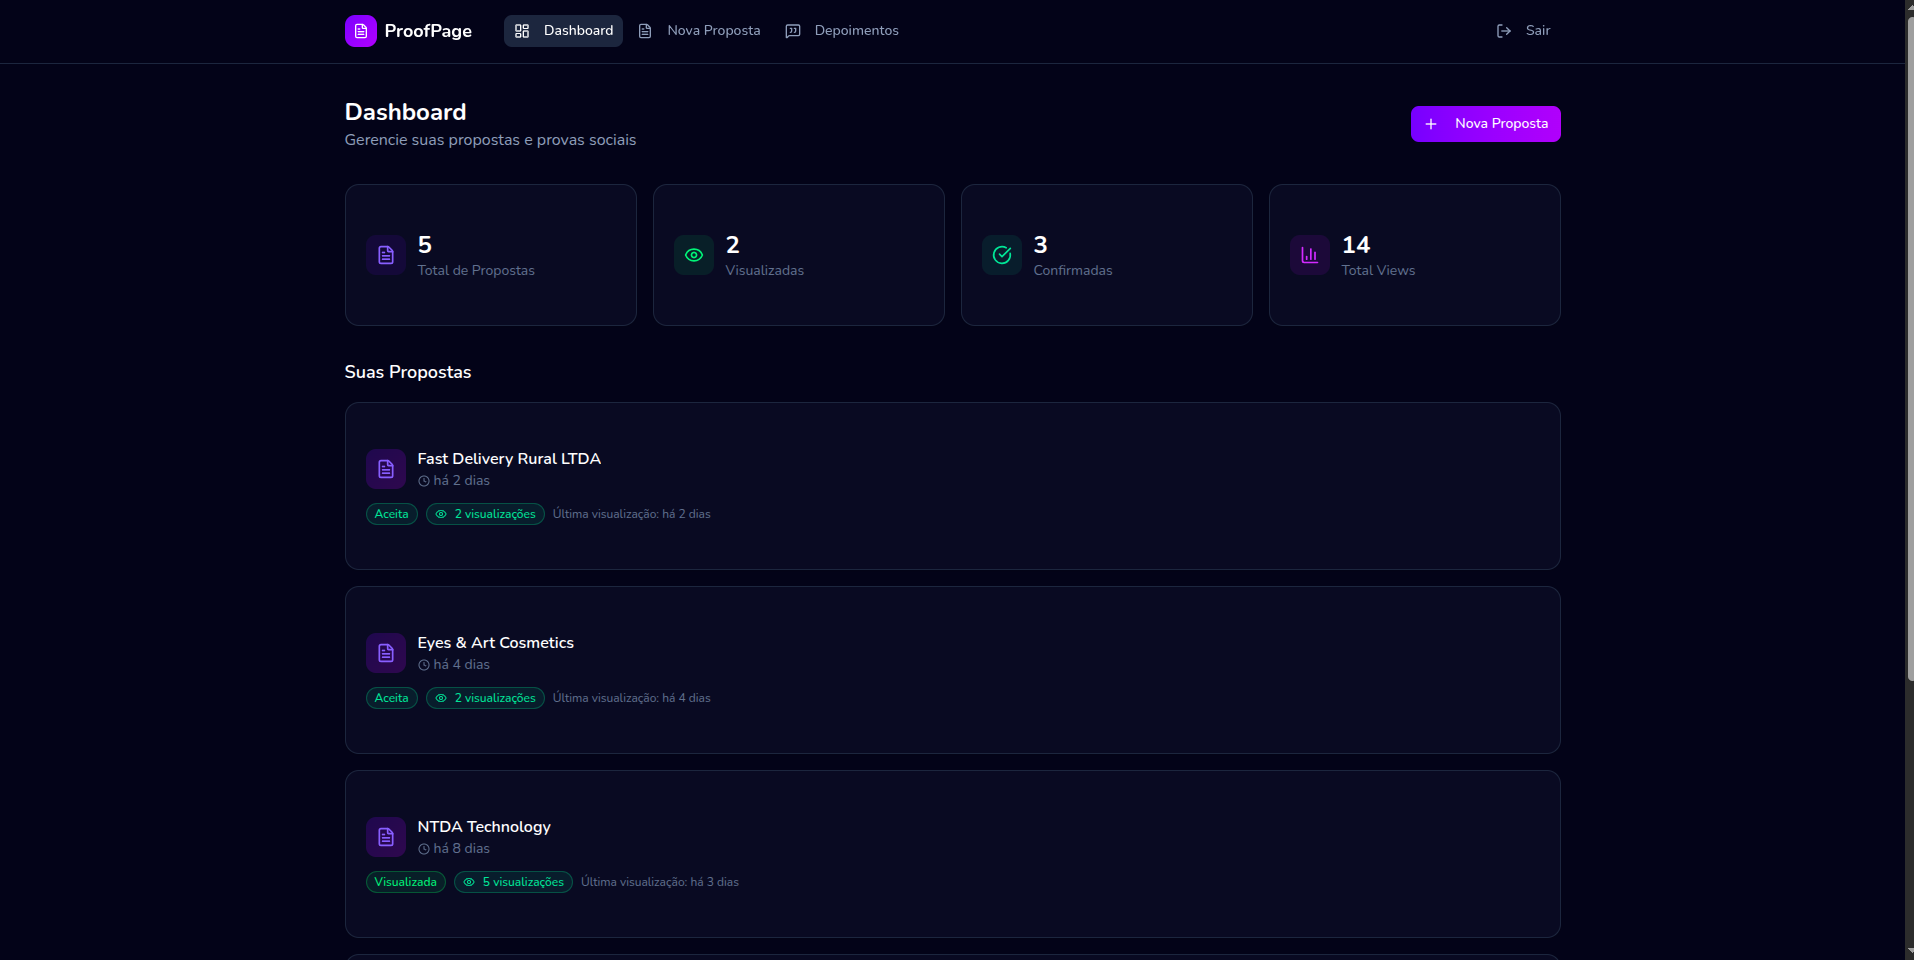Click the document icon beside NTDA Technology
This screenshot has height=960, width=1914.
point(385,837)
